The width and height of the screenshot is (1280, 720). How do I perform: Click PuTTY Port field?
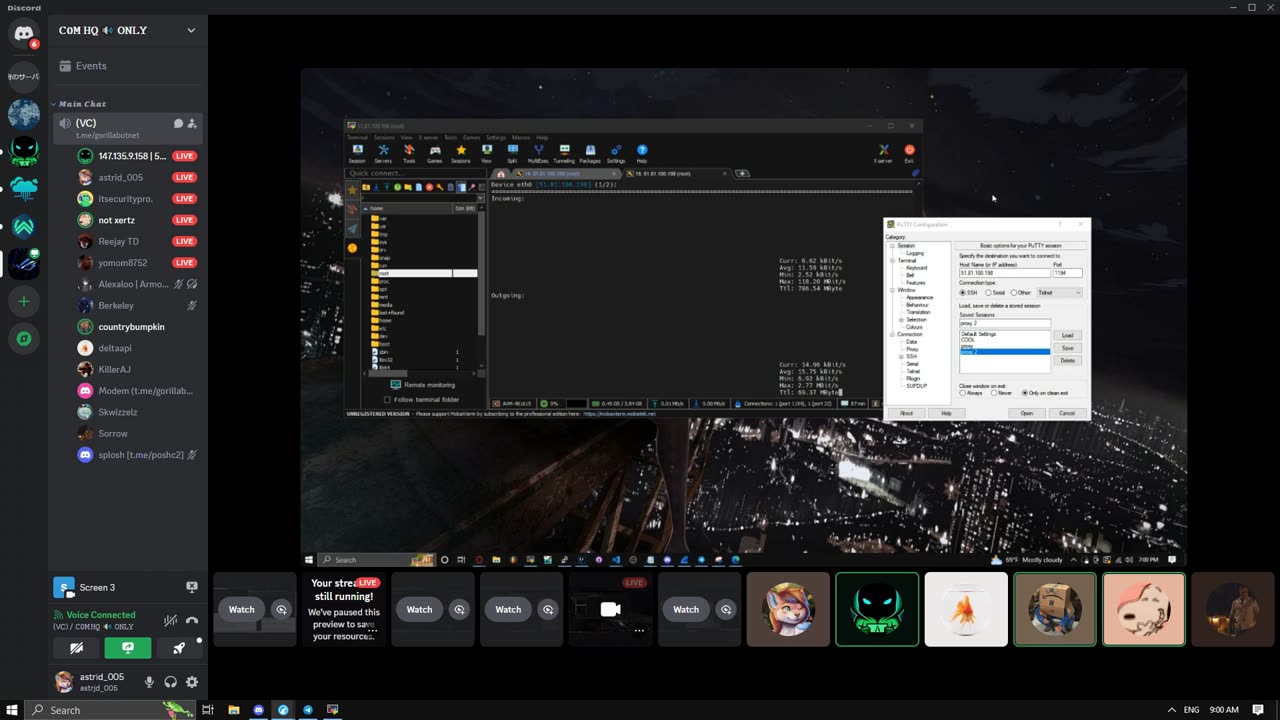pos(1067,273)
